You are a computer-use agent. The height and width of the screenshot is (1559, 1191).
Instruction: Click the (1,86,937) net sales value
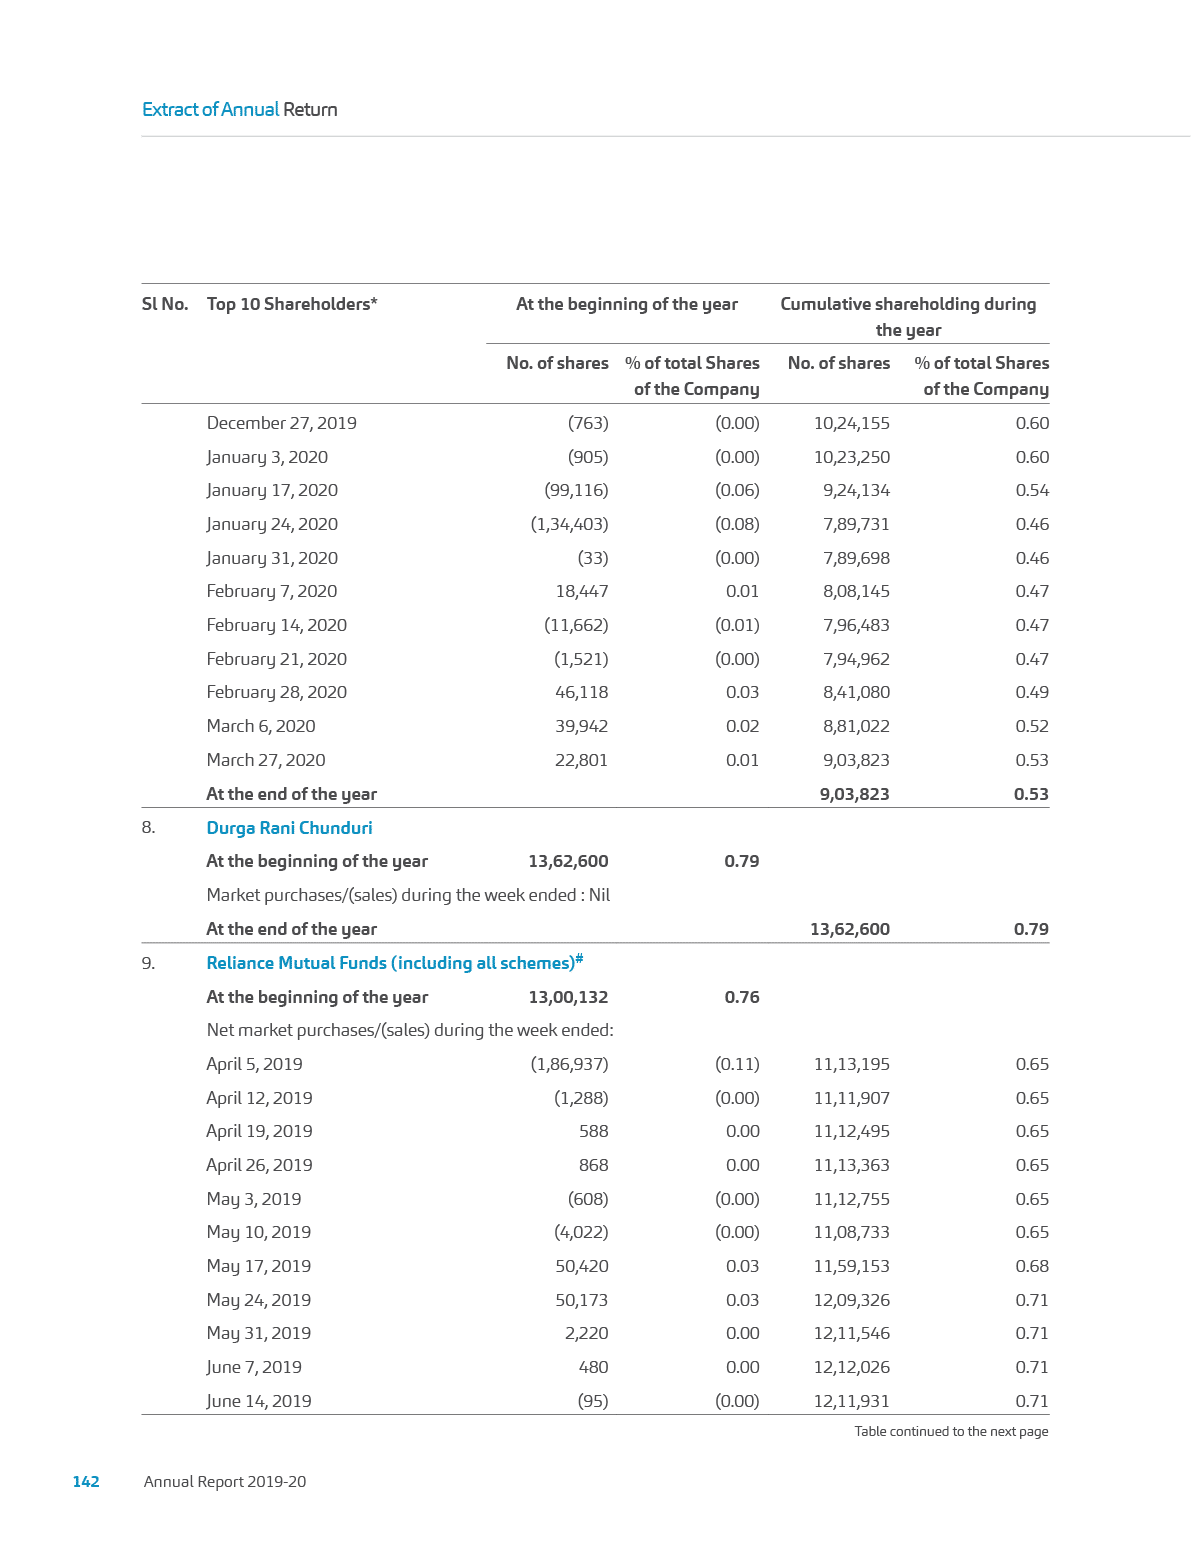569,1064
